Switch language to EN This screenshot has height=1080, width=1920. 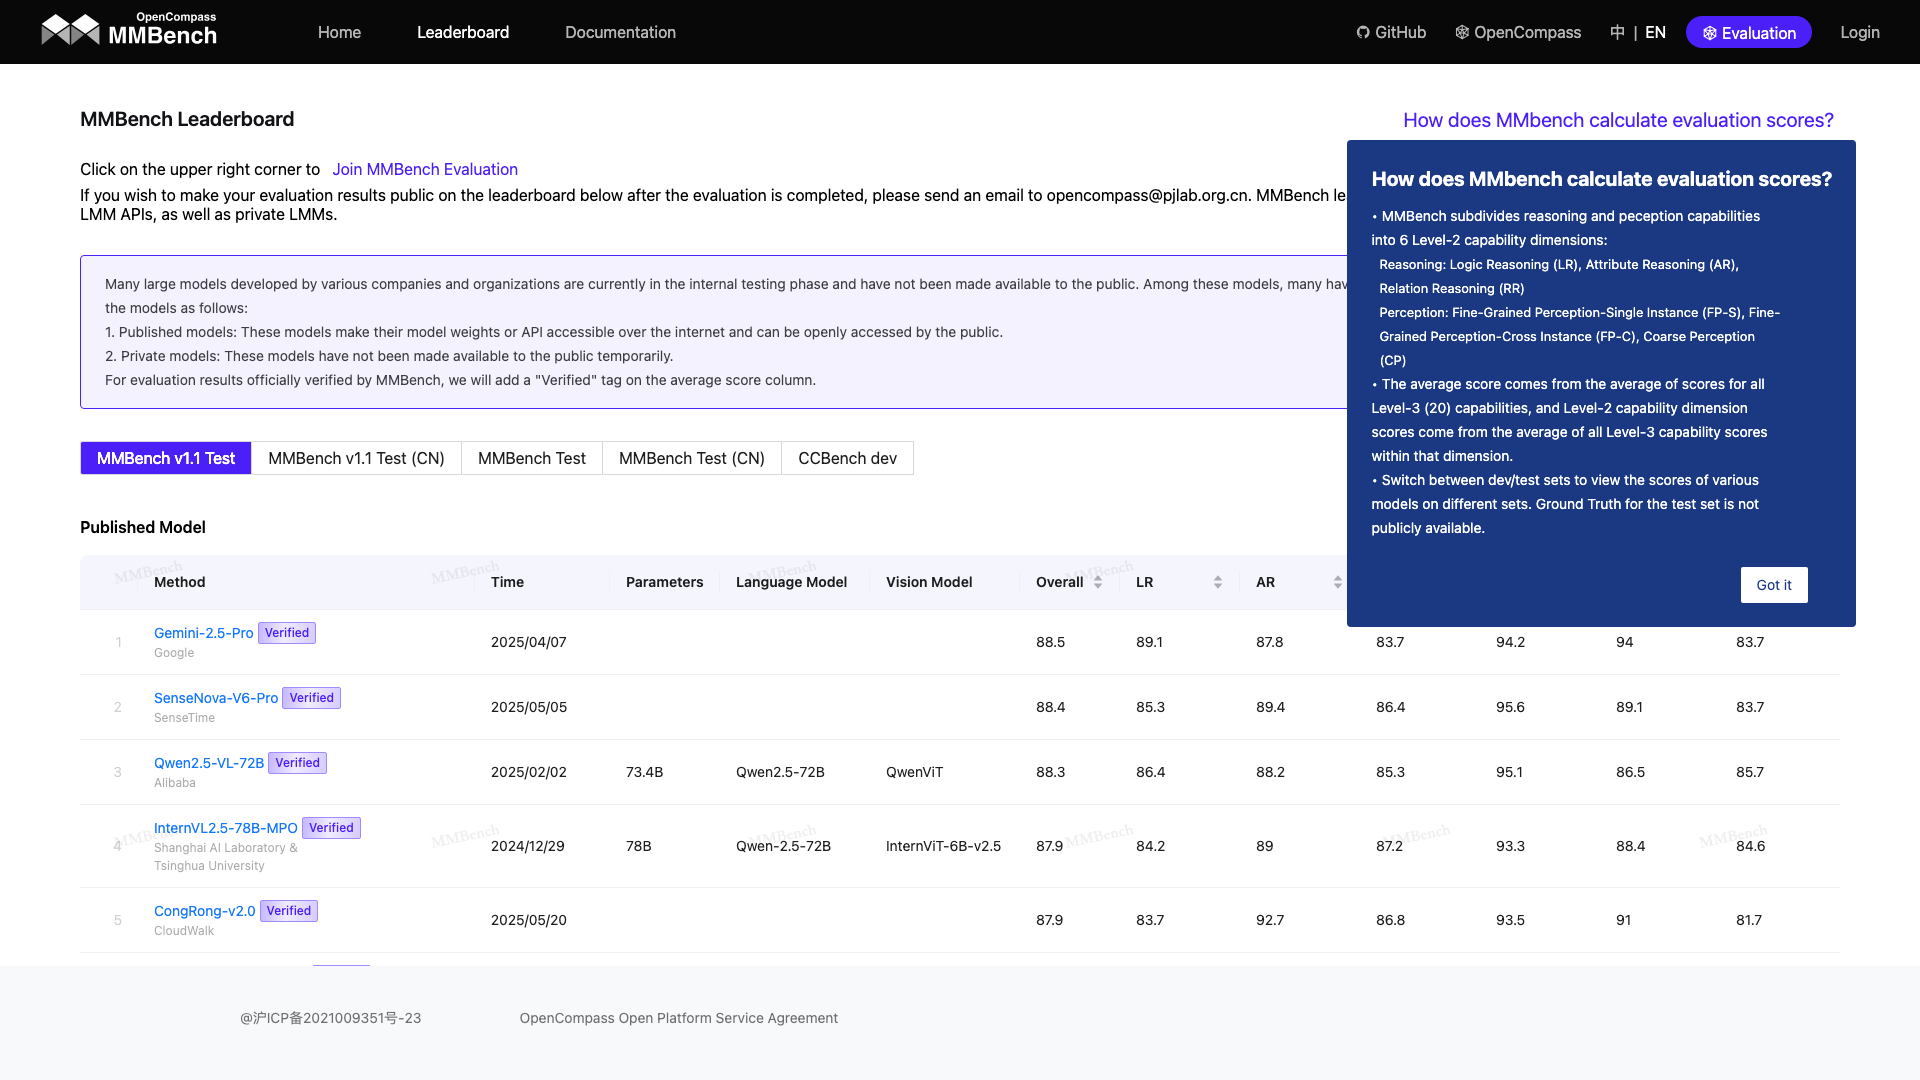coord(1655,32)
